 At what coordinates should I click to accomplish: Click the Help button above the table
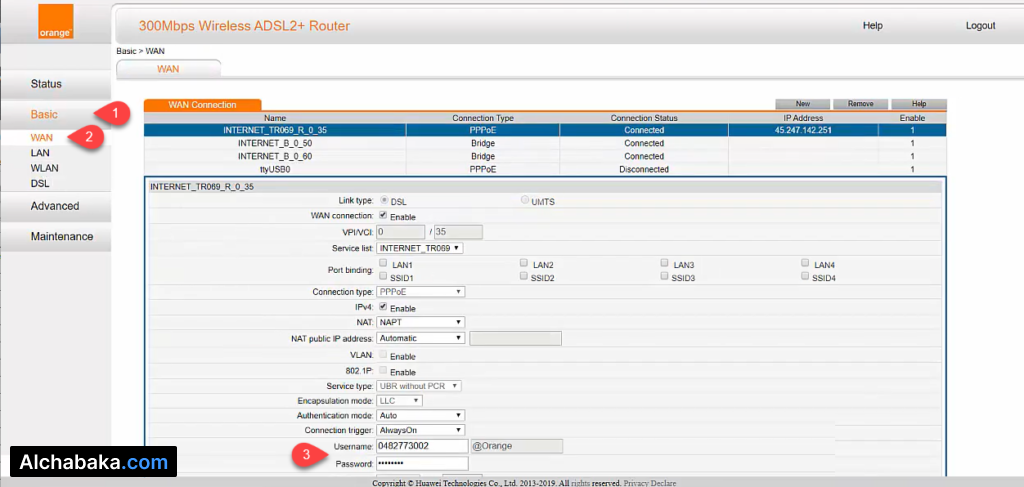919,104
